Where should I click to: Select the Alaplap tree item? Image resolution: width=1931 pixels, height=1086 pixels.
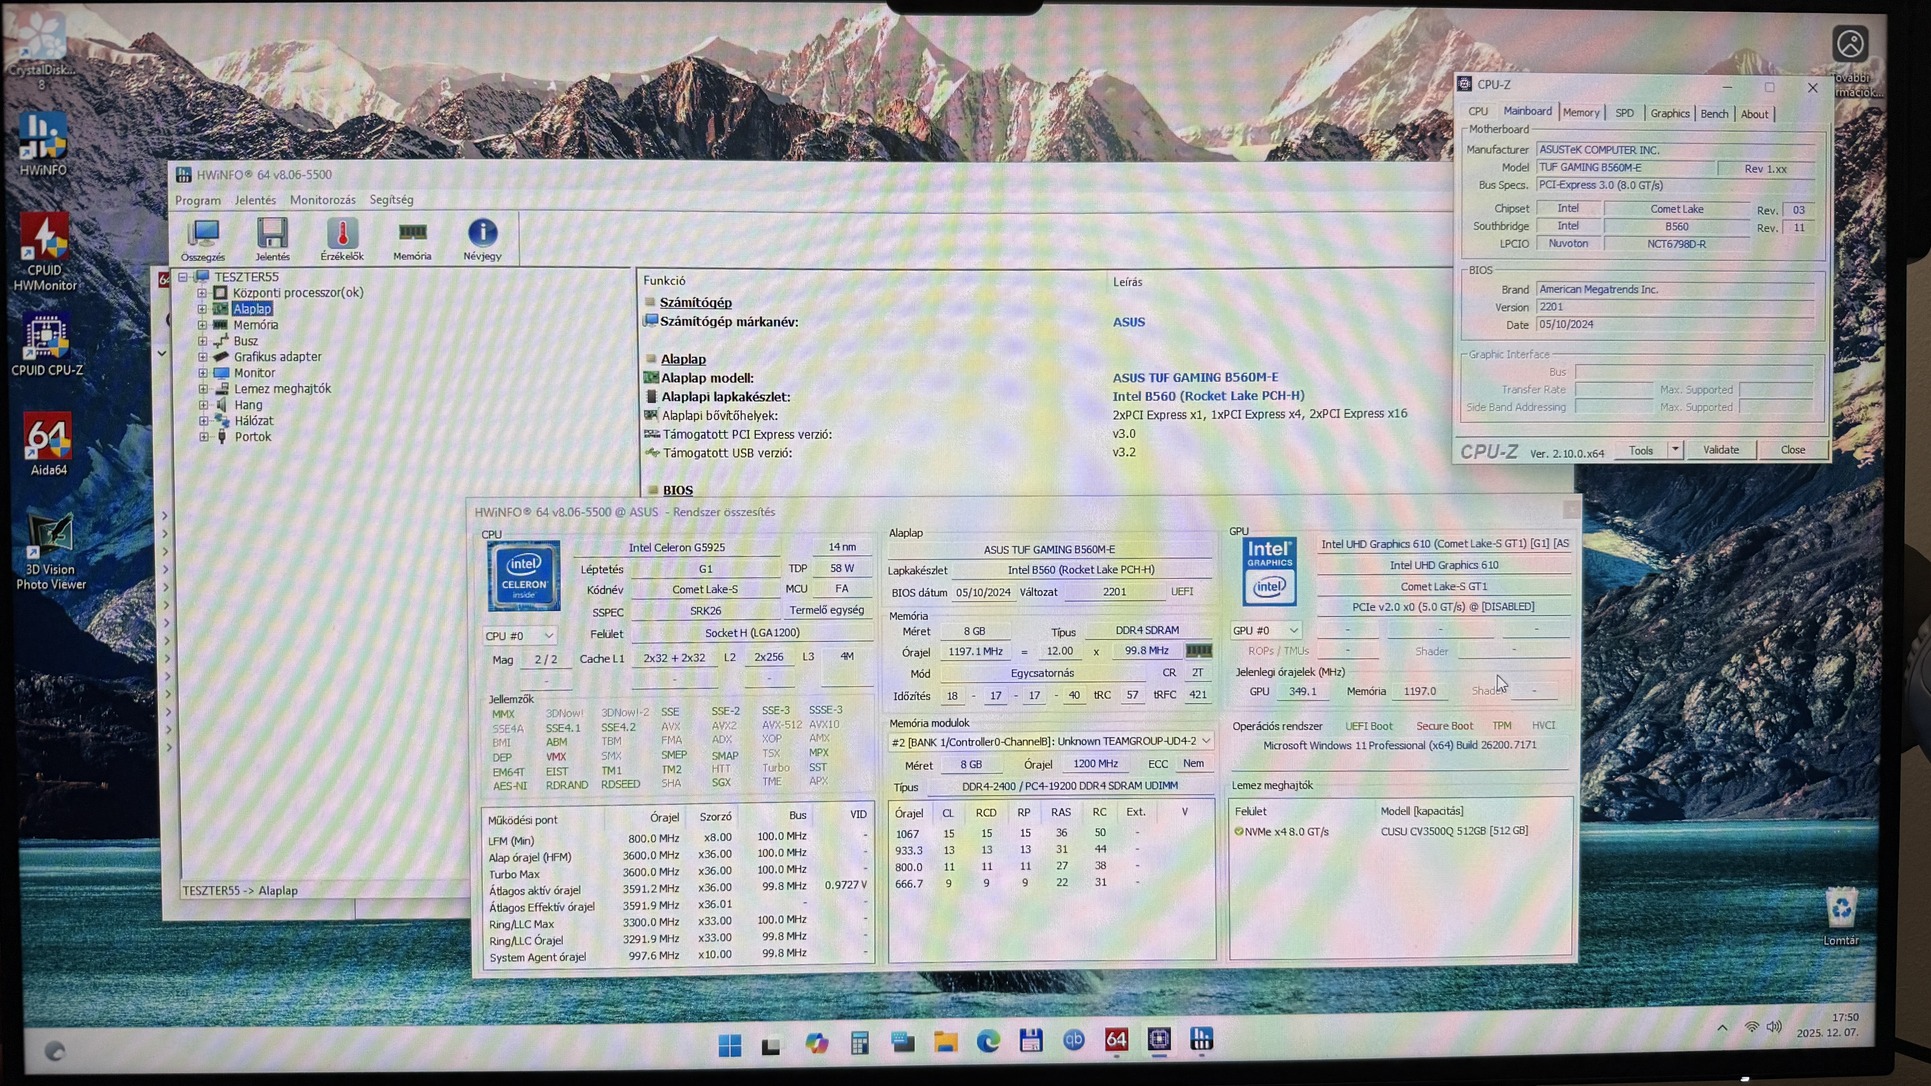click(x=252, y=309)
